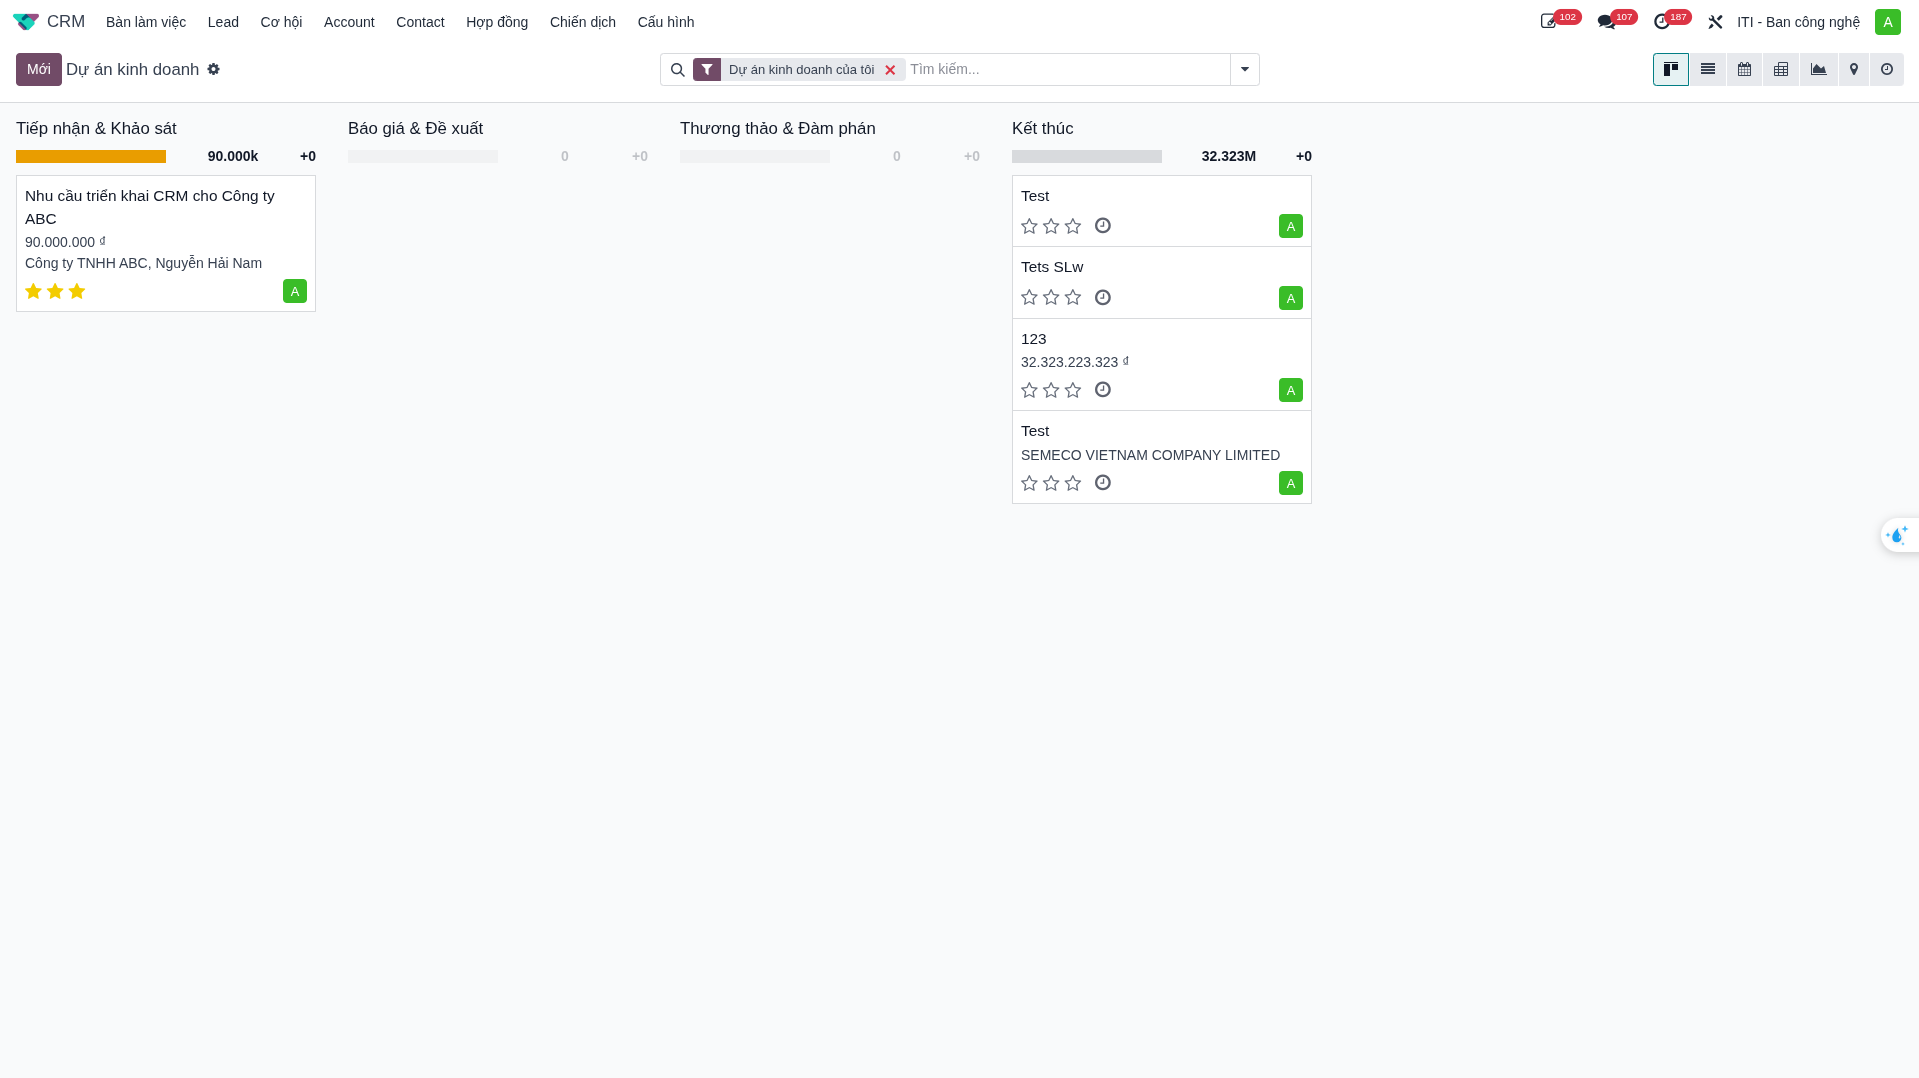The height and width of the screenshot is (1078, 1919).
Task: Open calendar view
Action: click(x=1744, y=69)
